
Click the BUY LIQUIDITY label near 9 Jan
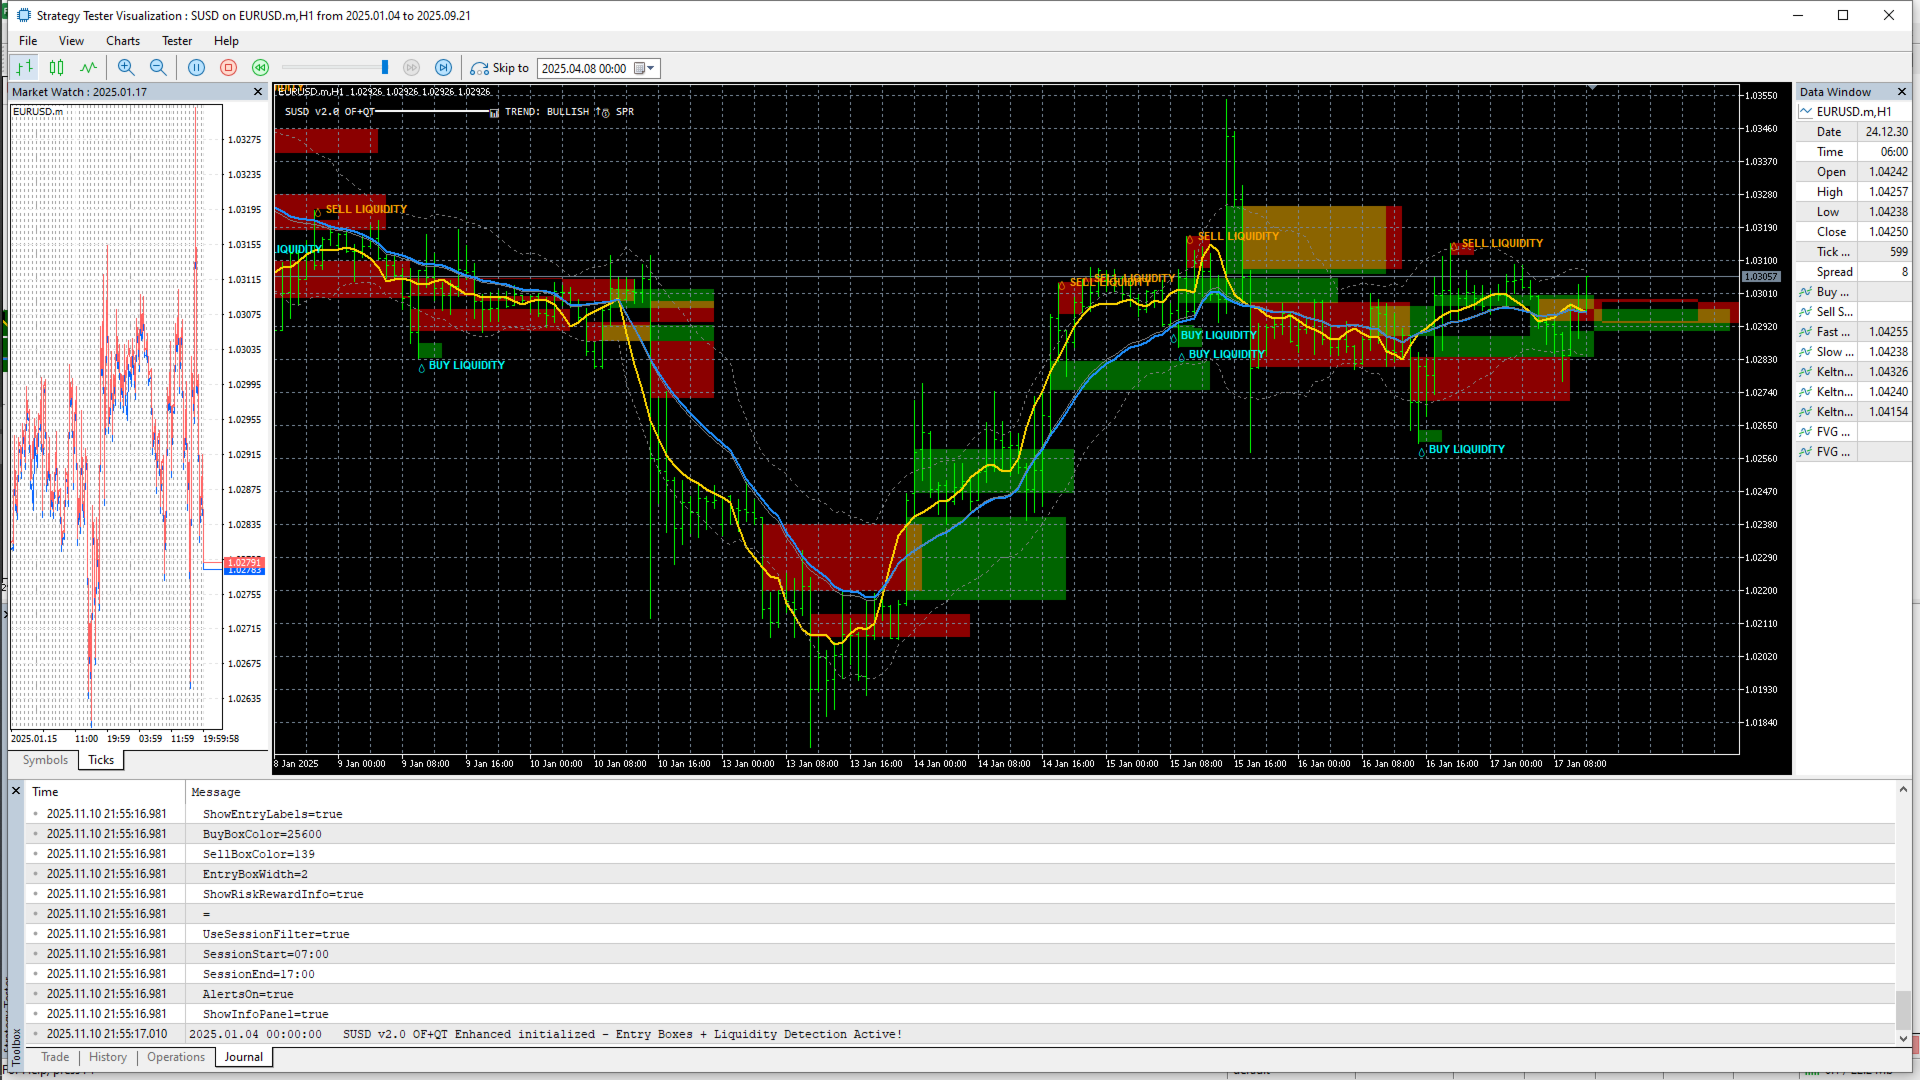[x=466, y=365]
